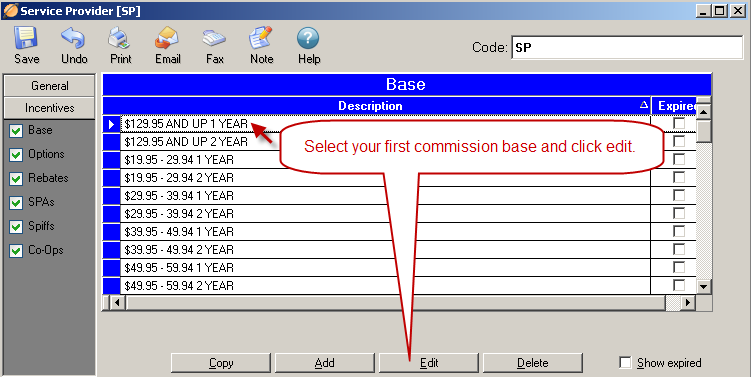751x377 pixels.
Task: Close the Service Provider window
Action: point(738,11)
